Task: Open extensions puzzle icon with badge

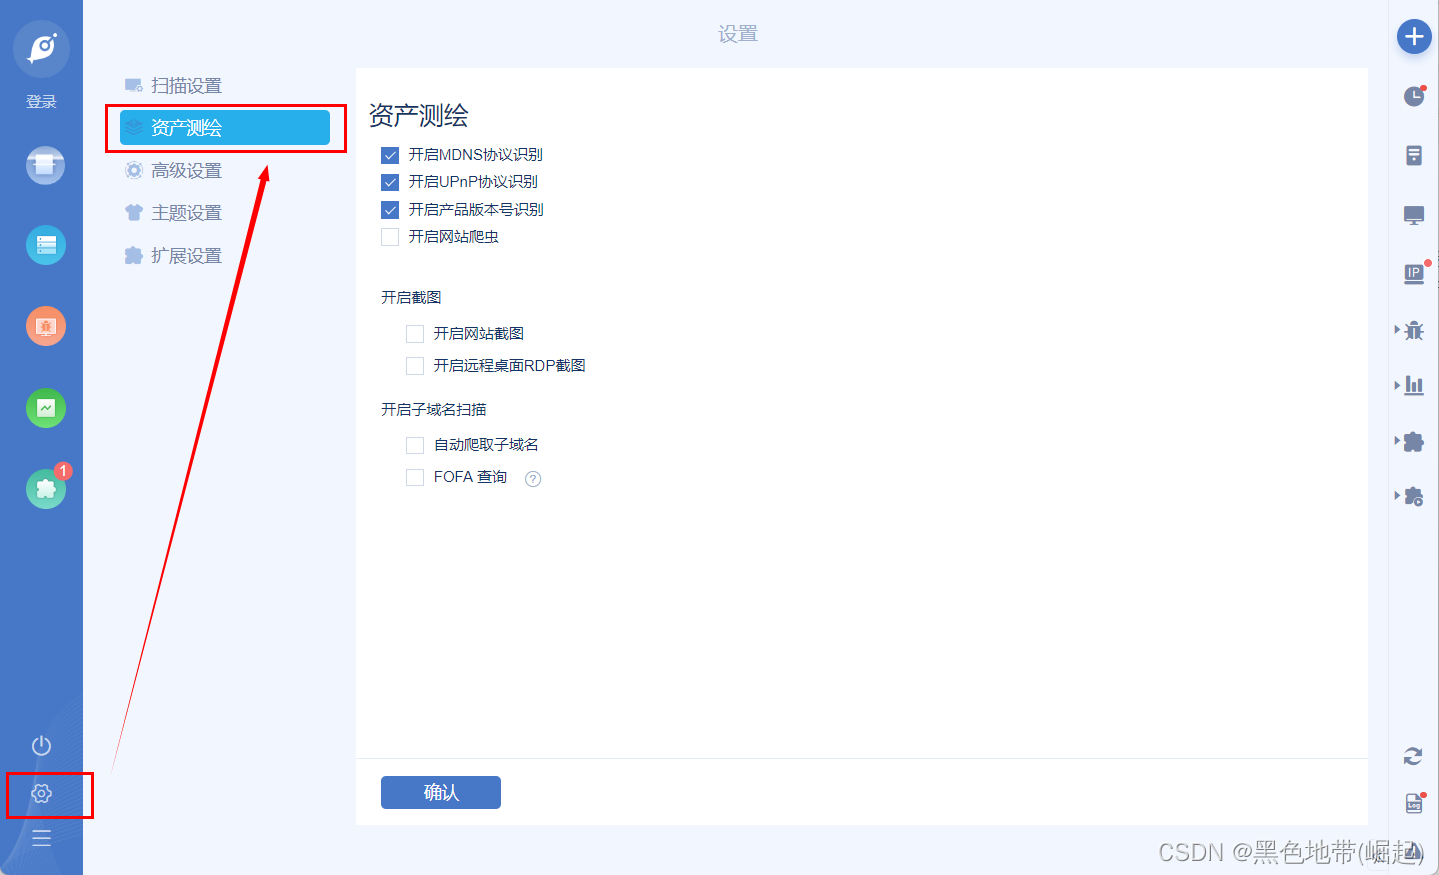Action: [x=46, y=488]
